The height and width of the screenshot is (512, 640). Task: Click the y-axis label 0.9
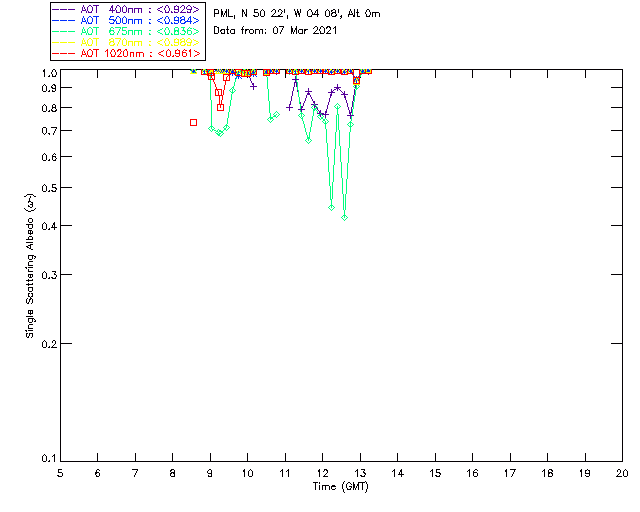49,88
